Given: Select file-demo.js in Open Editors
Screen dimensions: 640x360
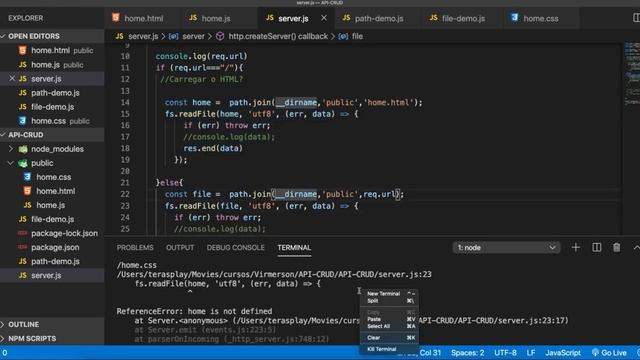Looking at the screenshot, I should click(52, 107).
